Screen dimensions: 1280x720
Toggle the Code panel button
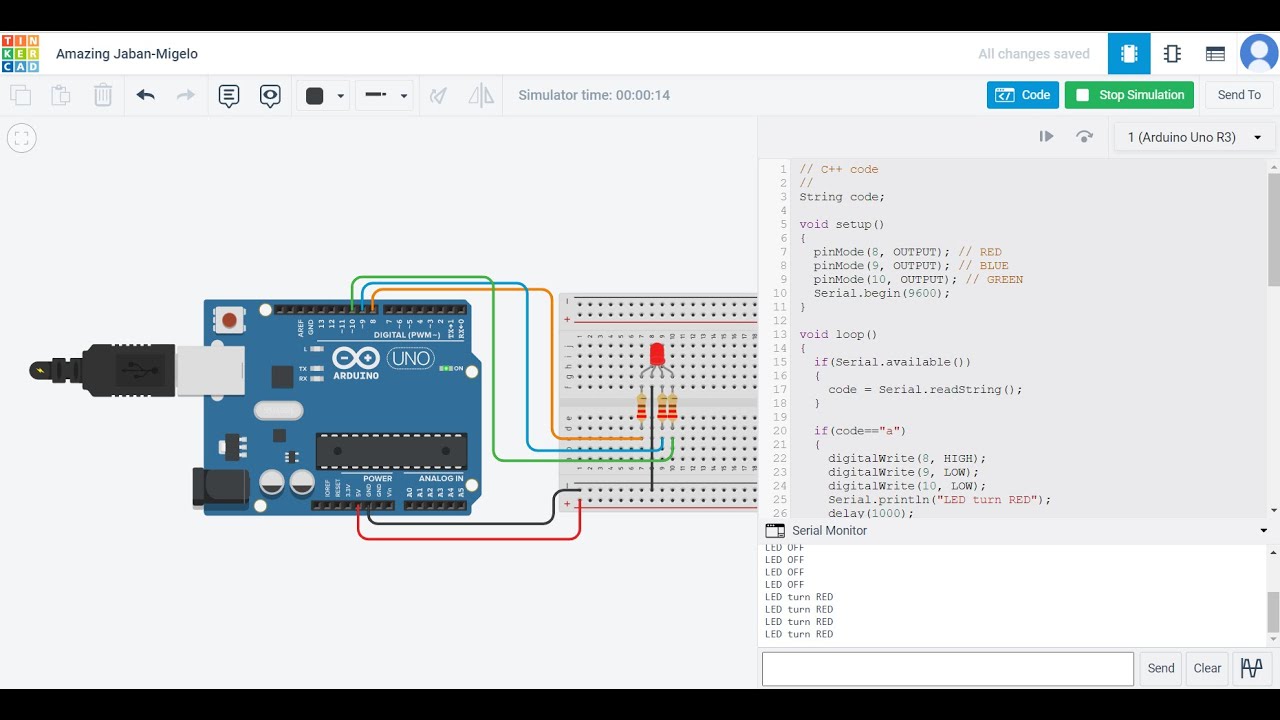(x=1023, y=95)
